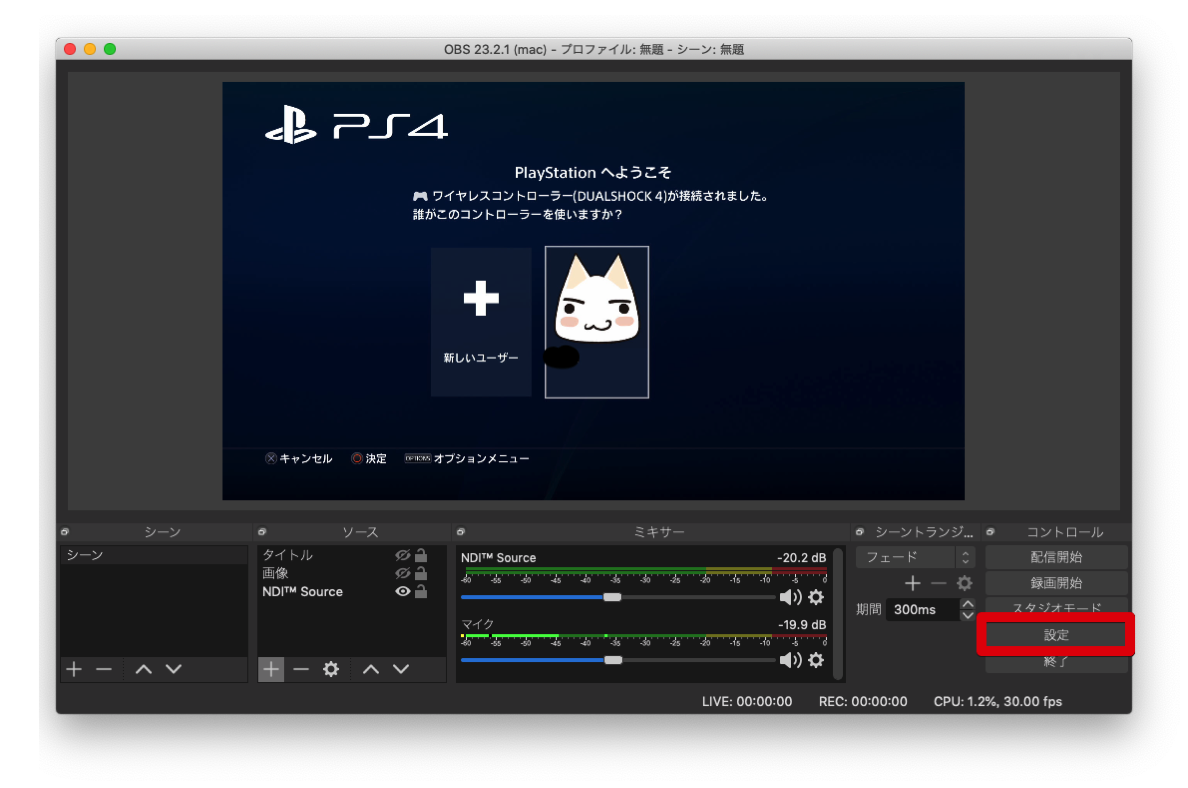Remove scene transition with minus icon
The height and width of the screenshot is (788, 1188).
click(939, 583)
